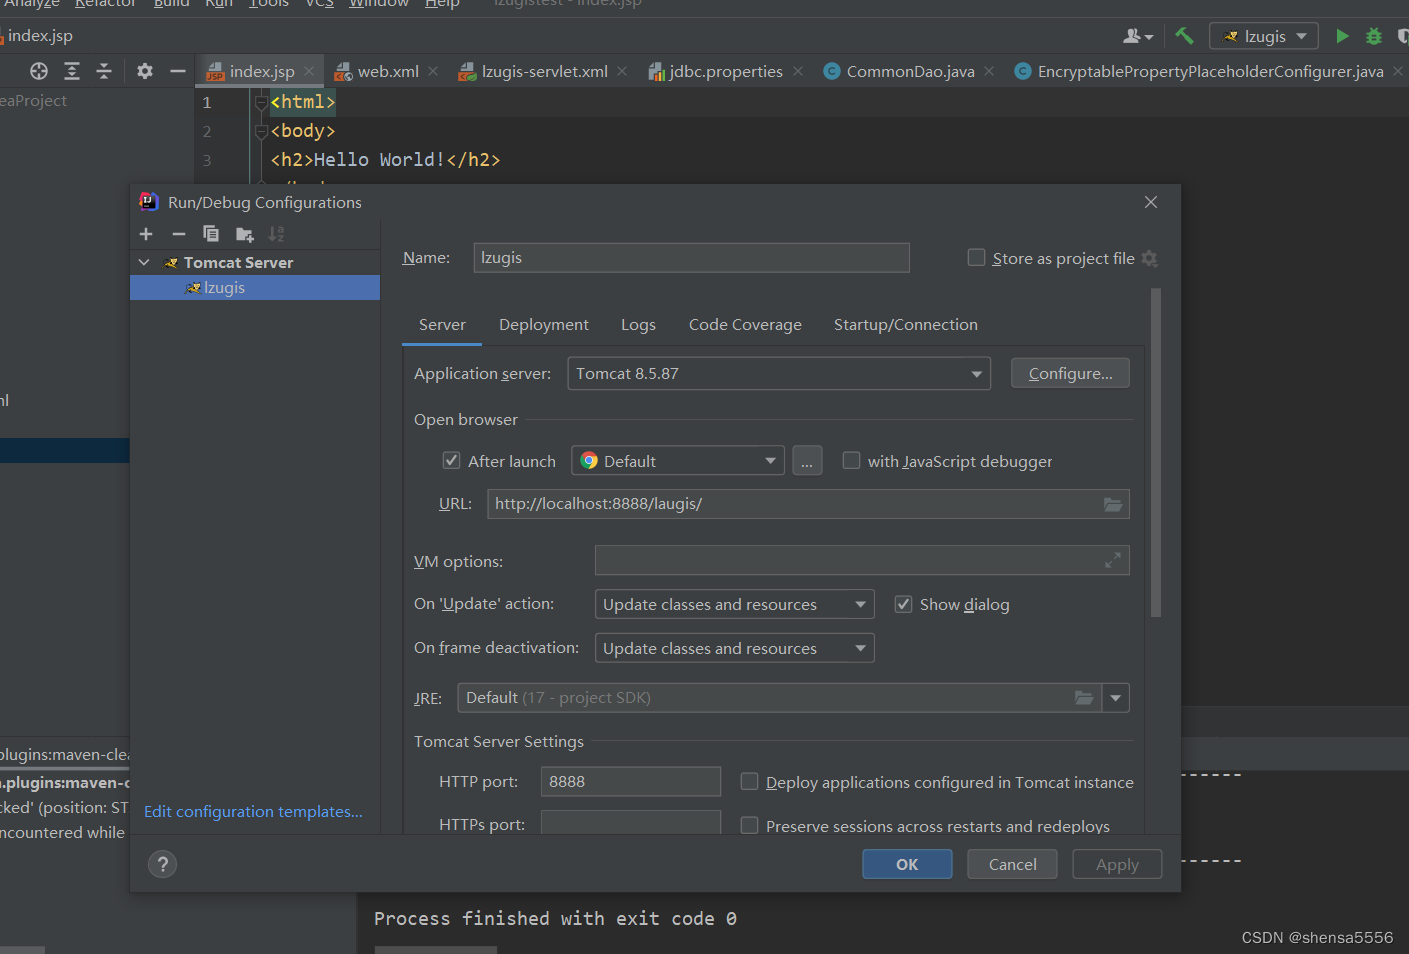
Task: Collapse Tomcat Server tree node
Action: (144, 262)
